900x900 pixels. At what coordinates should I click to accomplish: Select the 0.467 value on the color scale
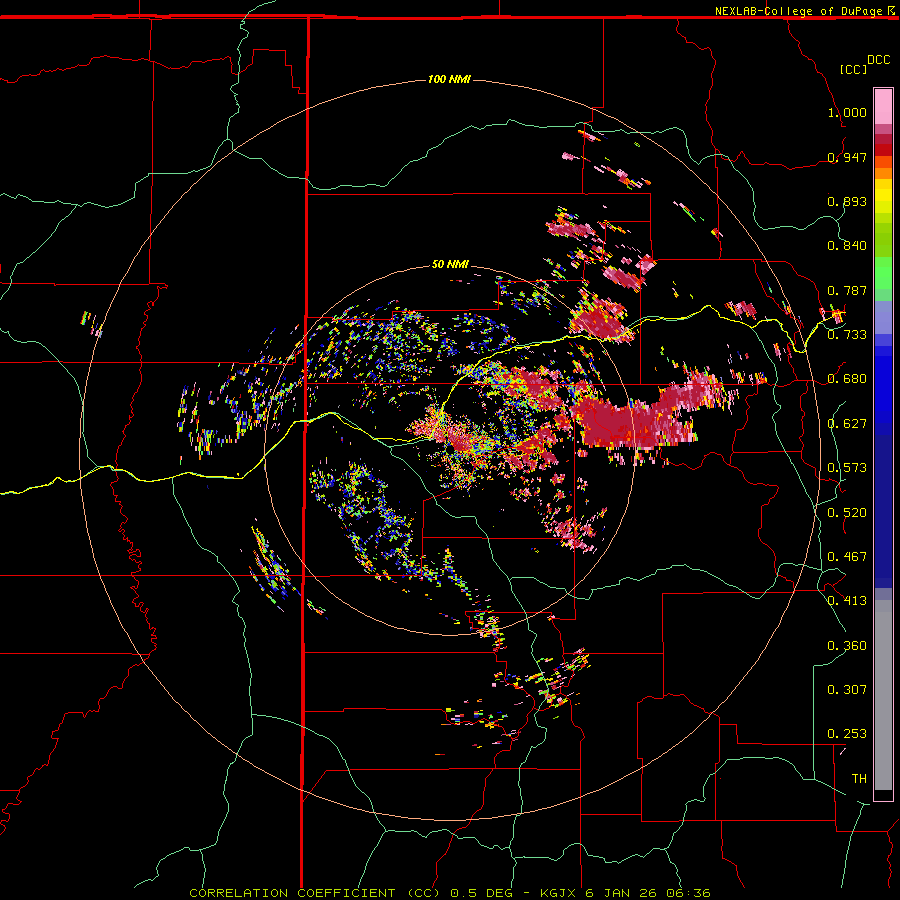click(847, 556)
